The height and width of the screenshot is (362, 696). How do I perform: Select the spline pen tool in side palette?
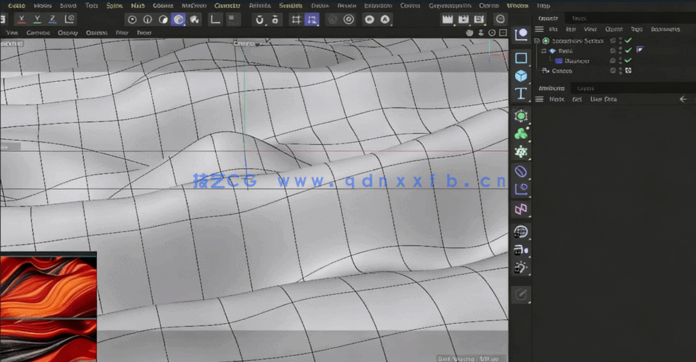[x=521, y=34]
